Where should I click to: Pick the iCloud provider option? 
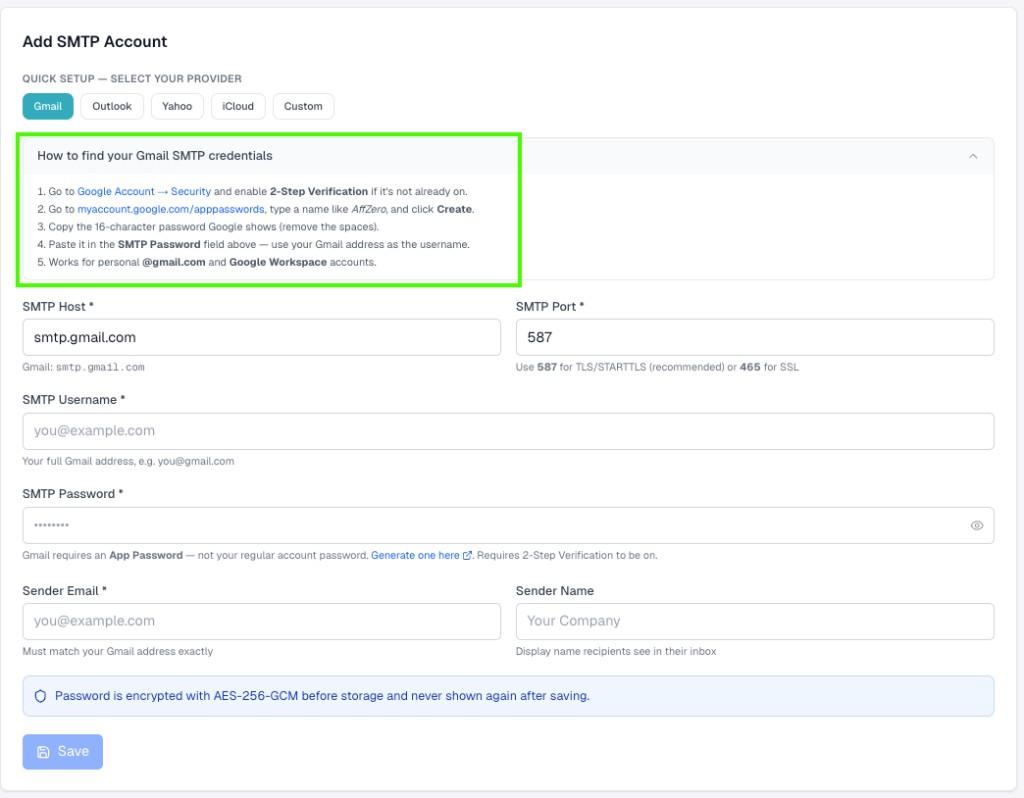[238, 106]
